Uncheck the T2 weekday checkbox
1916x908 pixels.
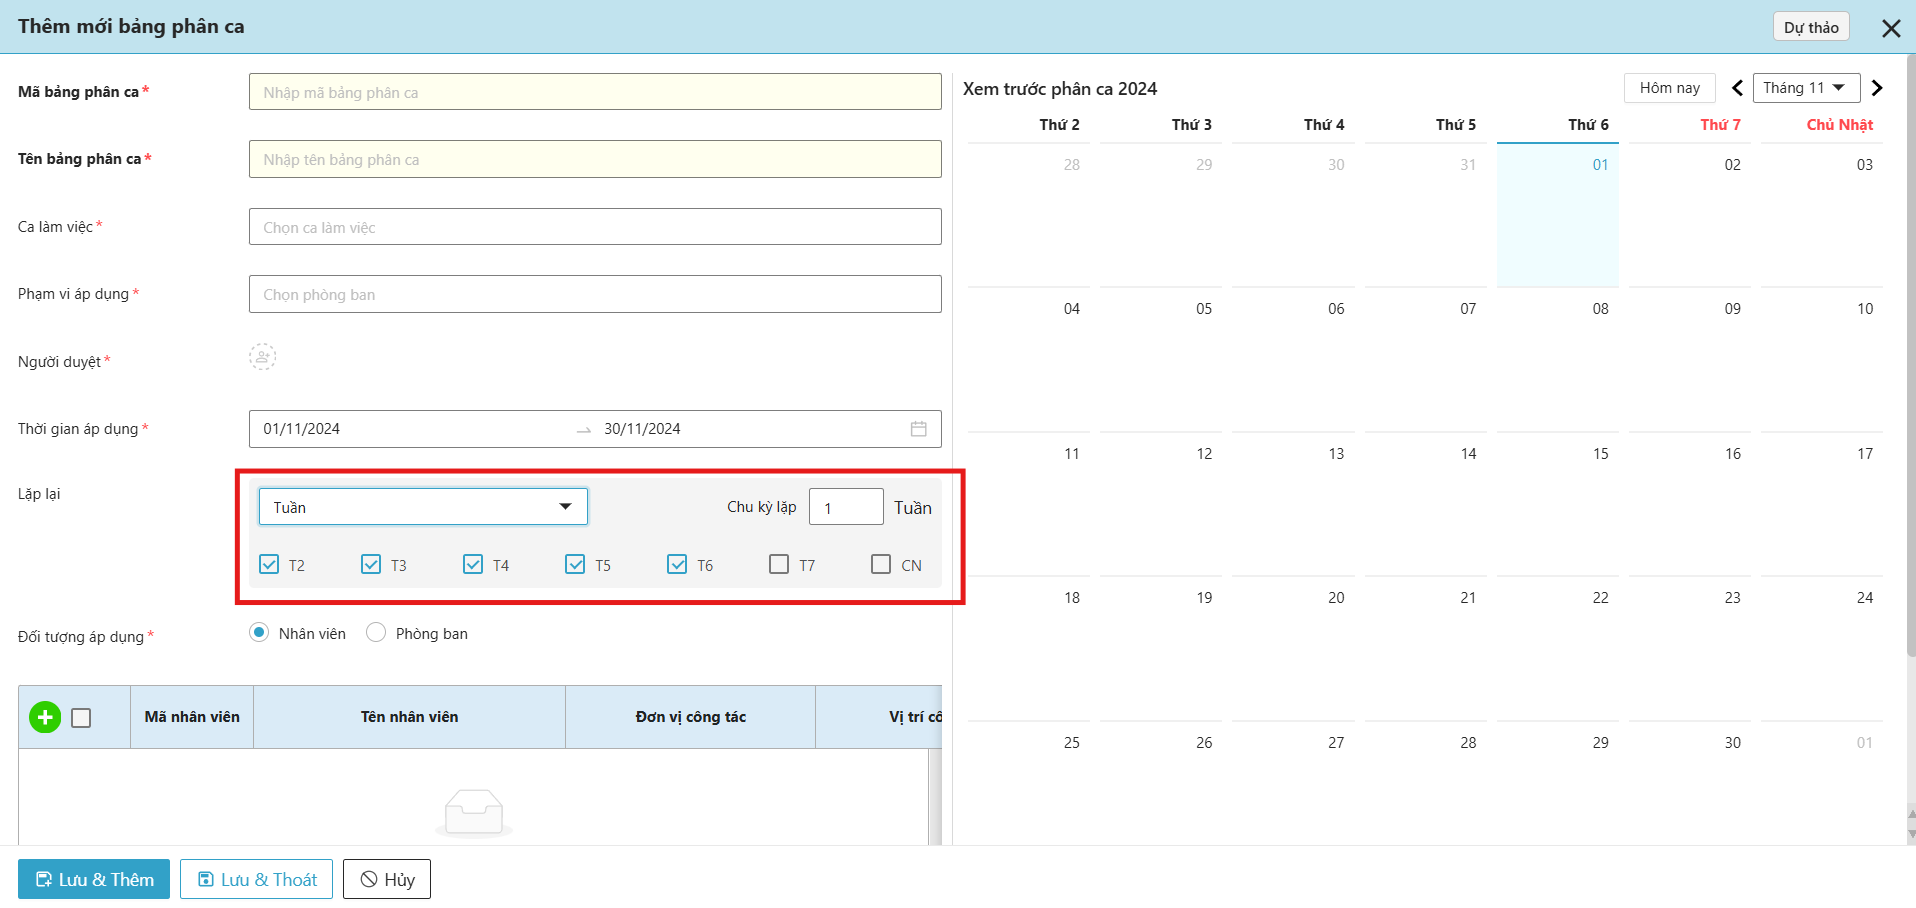tap(269, 564)
